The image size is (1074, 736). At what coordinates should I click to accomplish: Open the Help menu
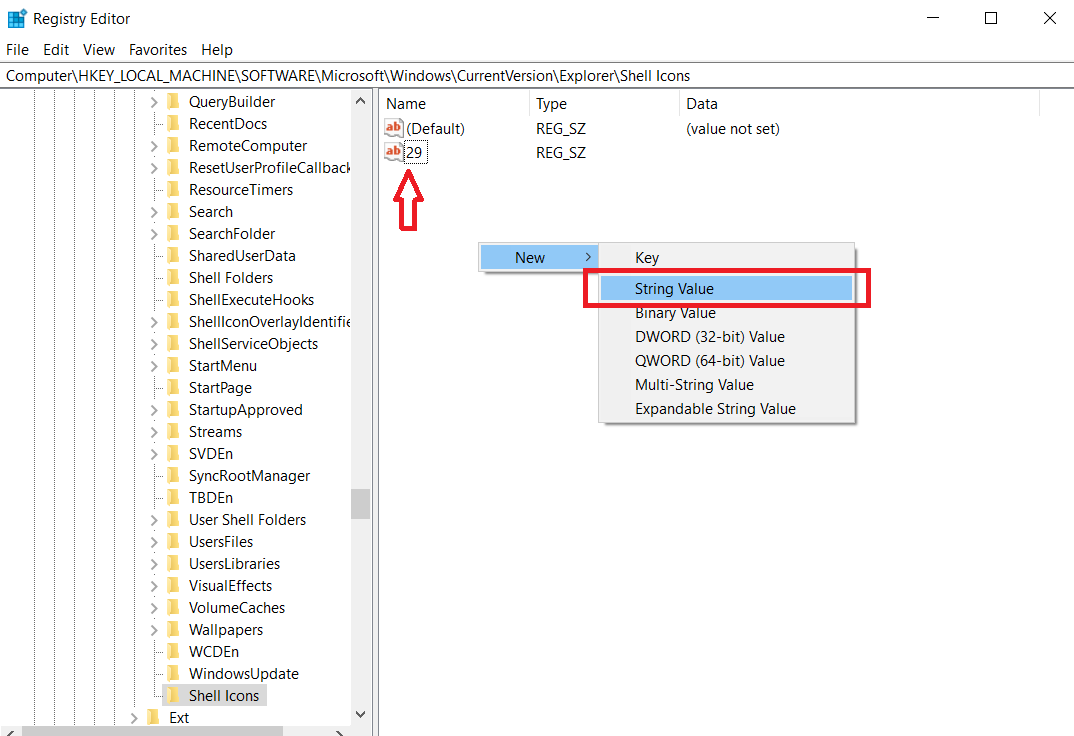click(216, 50)
